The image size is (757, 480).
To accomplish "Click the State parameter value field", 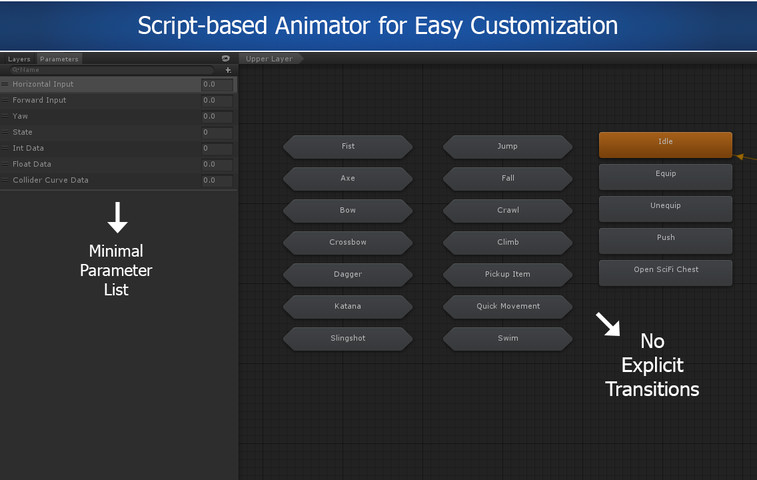I will coord(216,133).
